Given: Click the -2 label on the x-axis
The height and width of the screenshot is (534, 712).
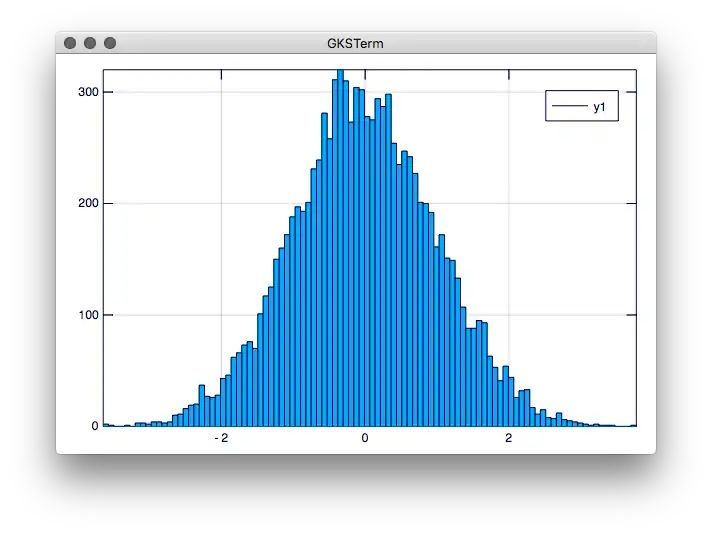Looking at the screenshot, I should tap(221, 438).
